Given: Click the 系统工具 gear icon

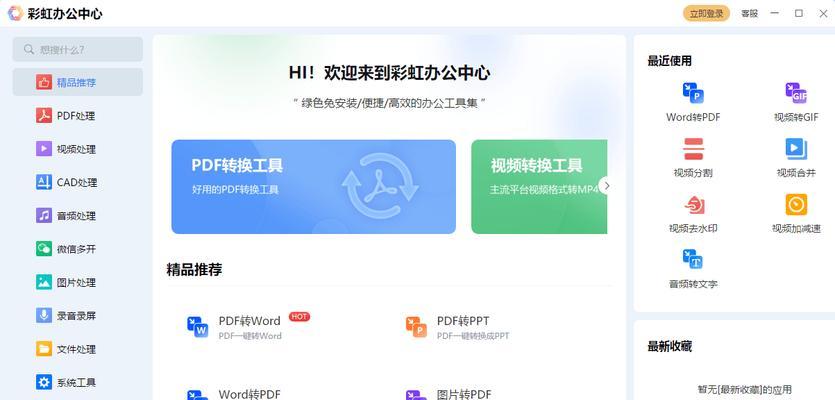Looking at the screenshot, I should [44, 382].
